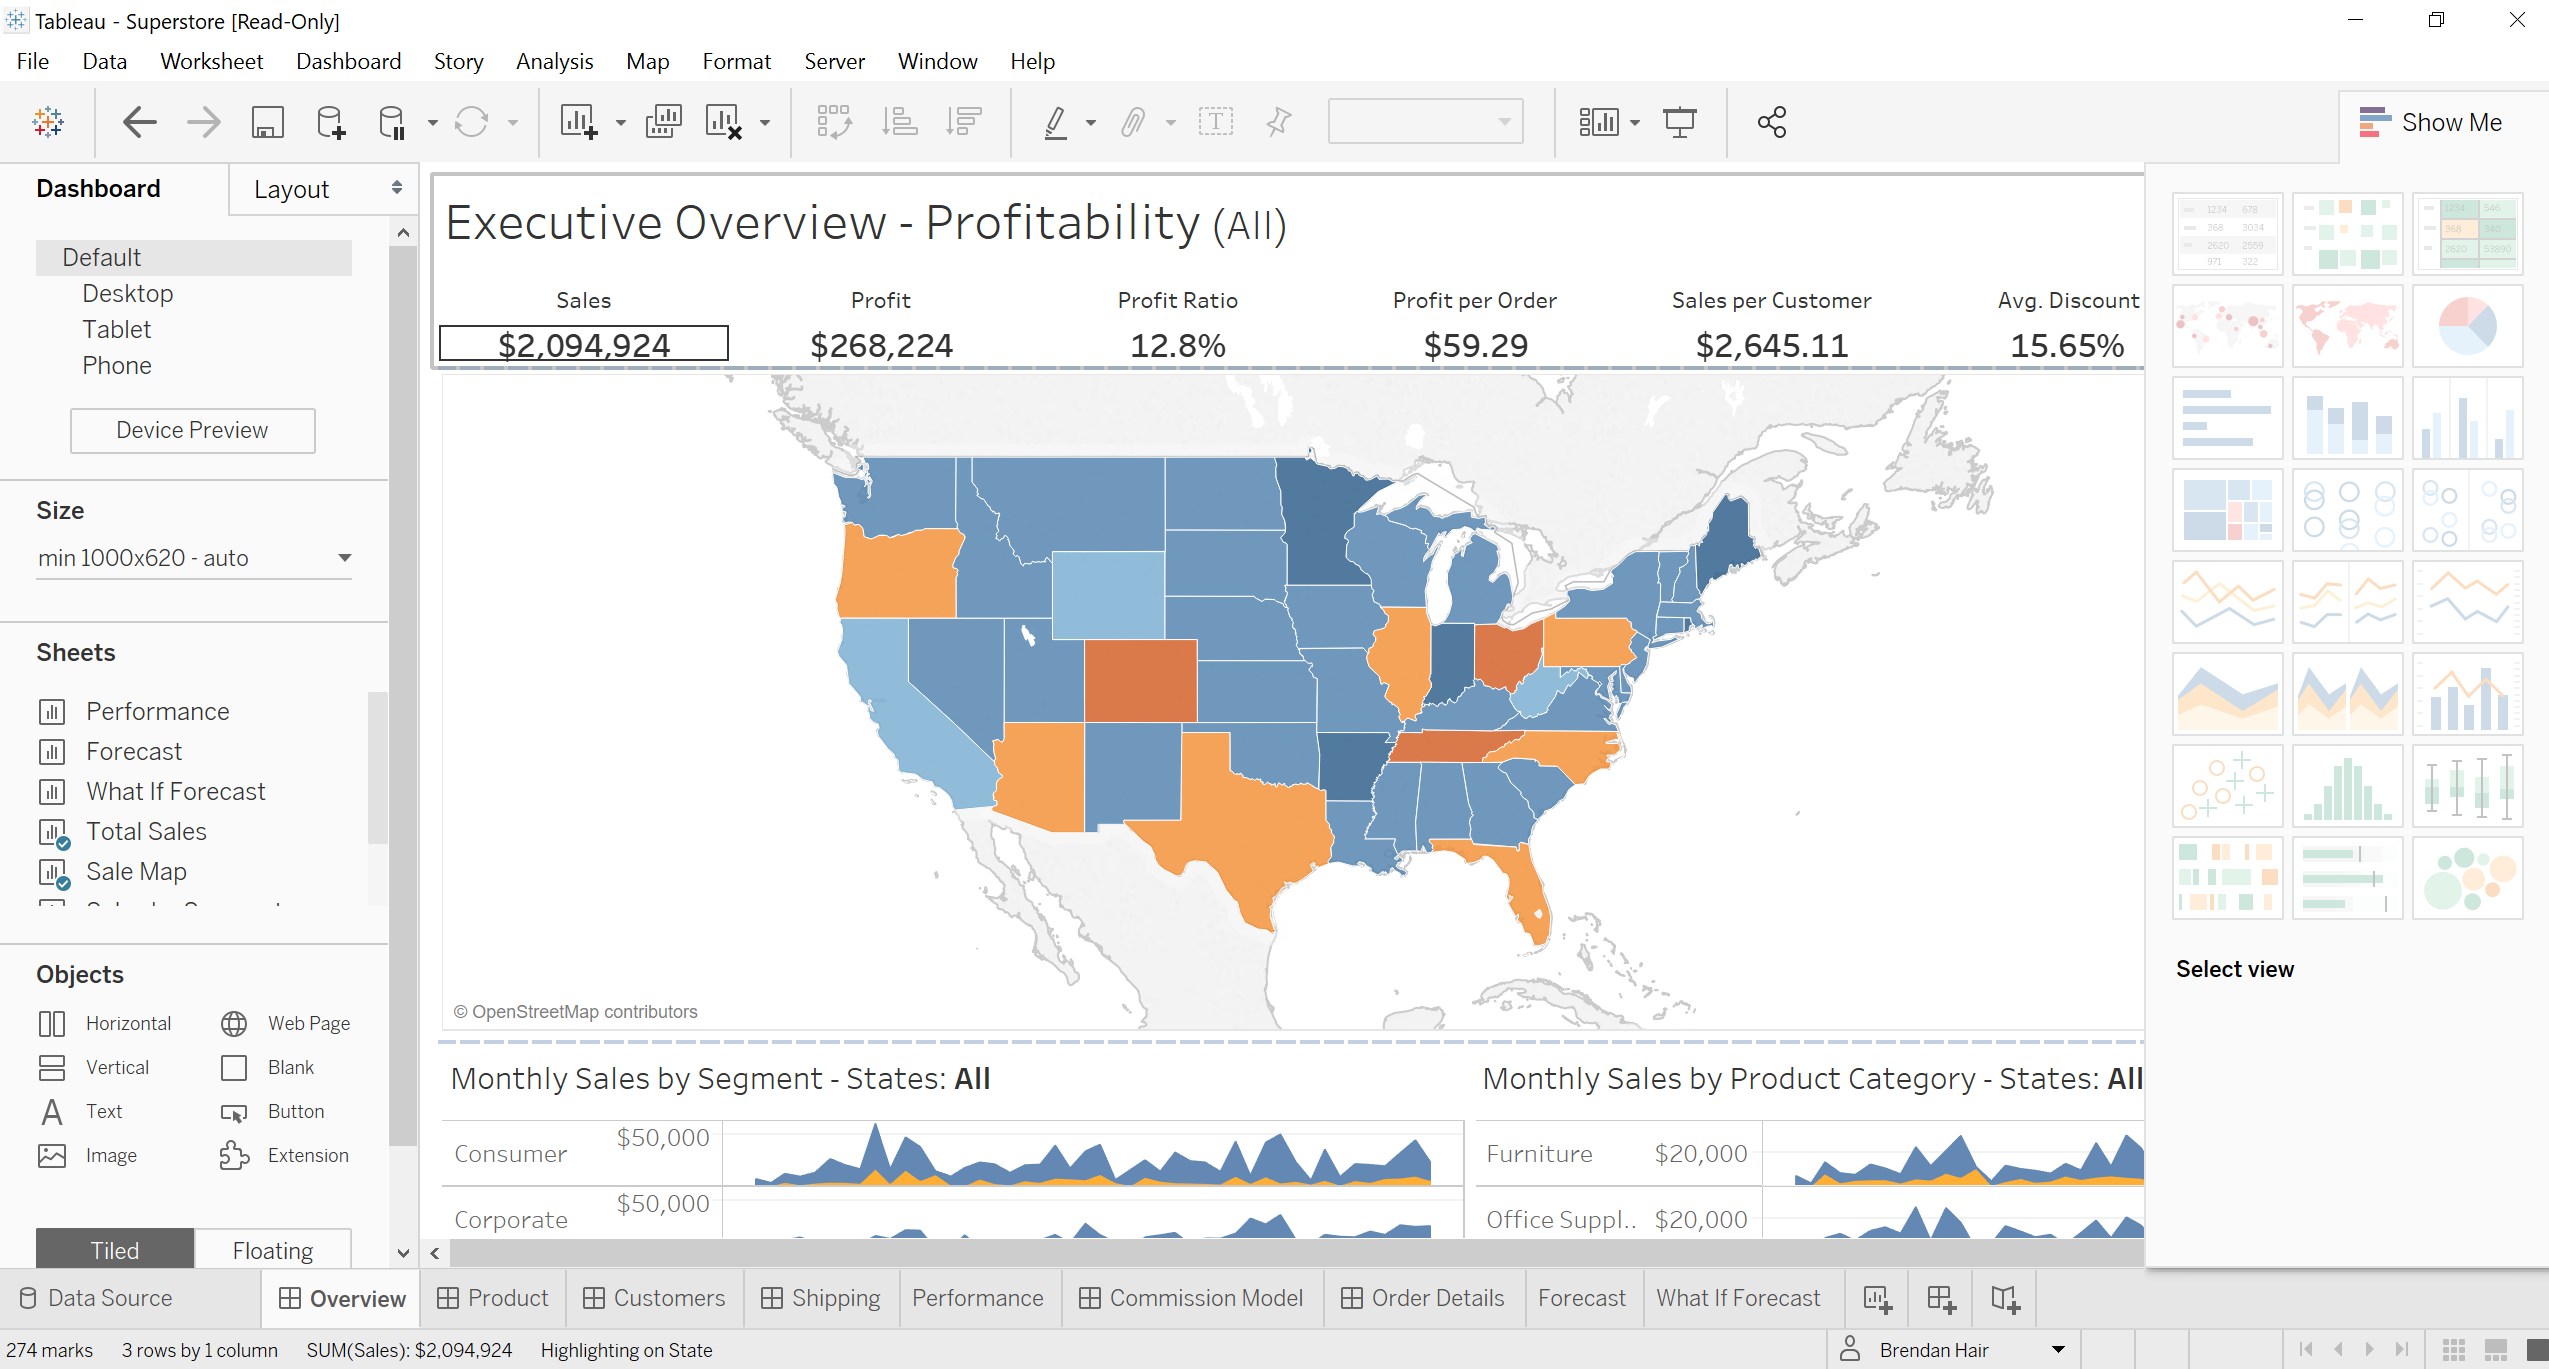
Task: Open the dashboard Size dropdown
Action: coord(194,558)
